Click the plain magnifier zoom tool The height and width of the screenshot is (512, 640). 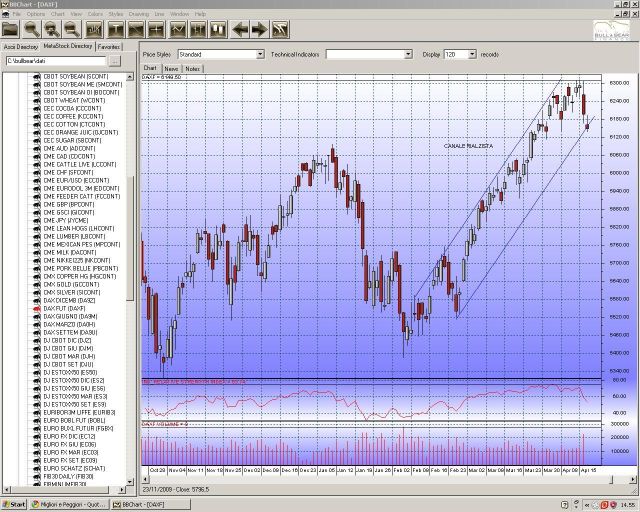coord(31,29)
